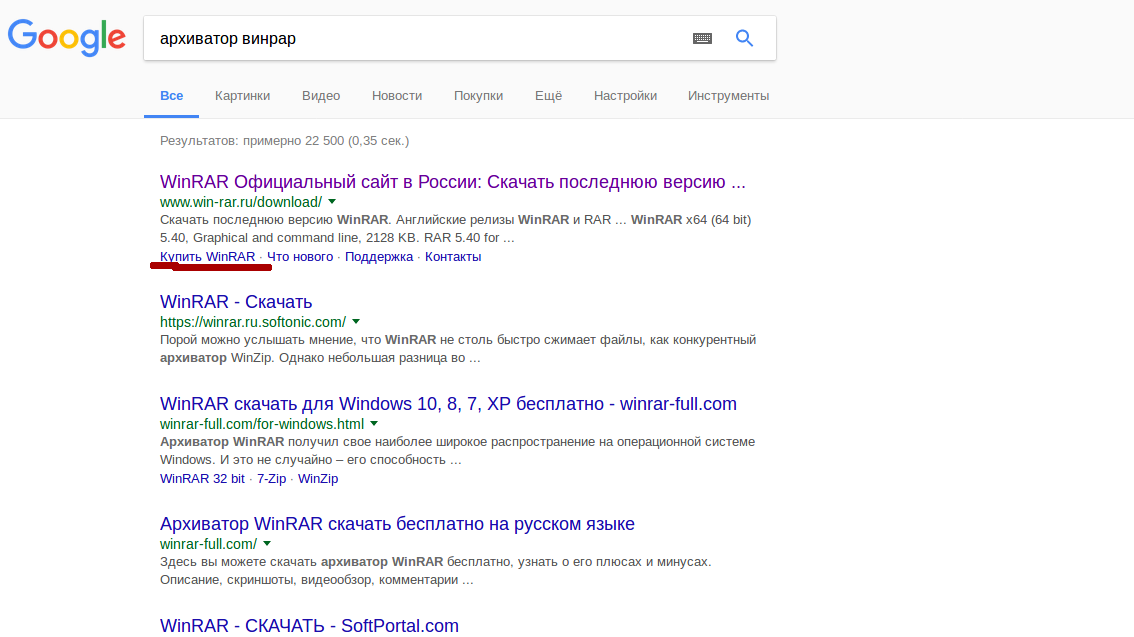This screenshot has height=637, width=1134.
Task: Open the on-screen keyboard icon
Action: (x=702, y=38)
